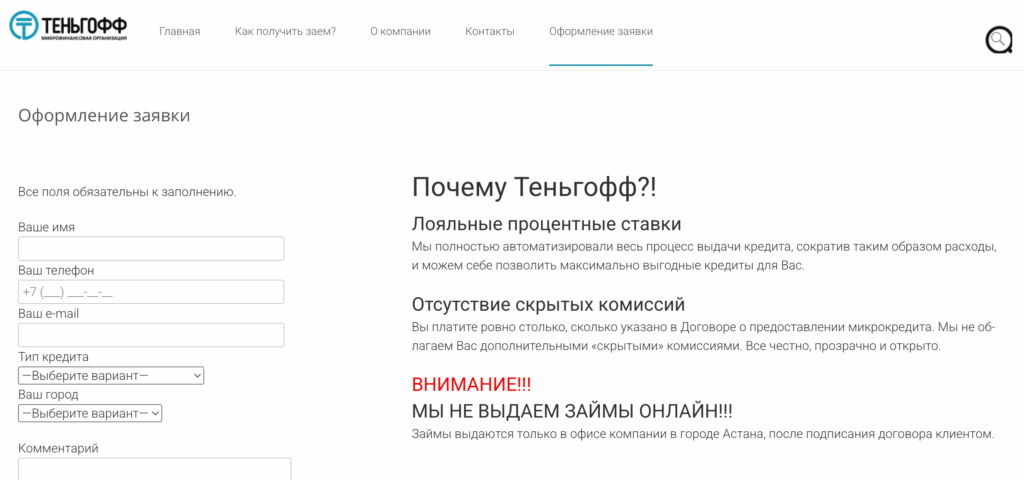Viewport: 1024px width, 480px height.
Task: Open the Контакты page
Action: 490,31
